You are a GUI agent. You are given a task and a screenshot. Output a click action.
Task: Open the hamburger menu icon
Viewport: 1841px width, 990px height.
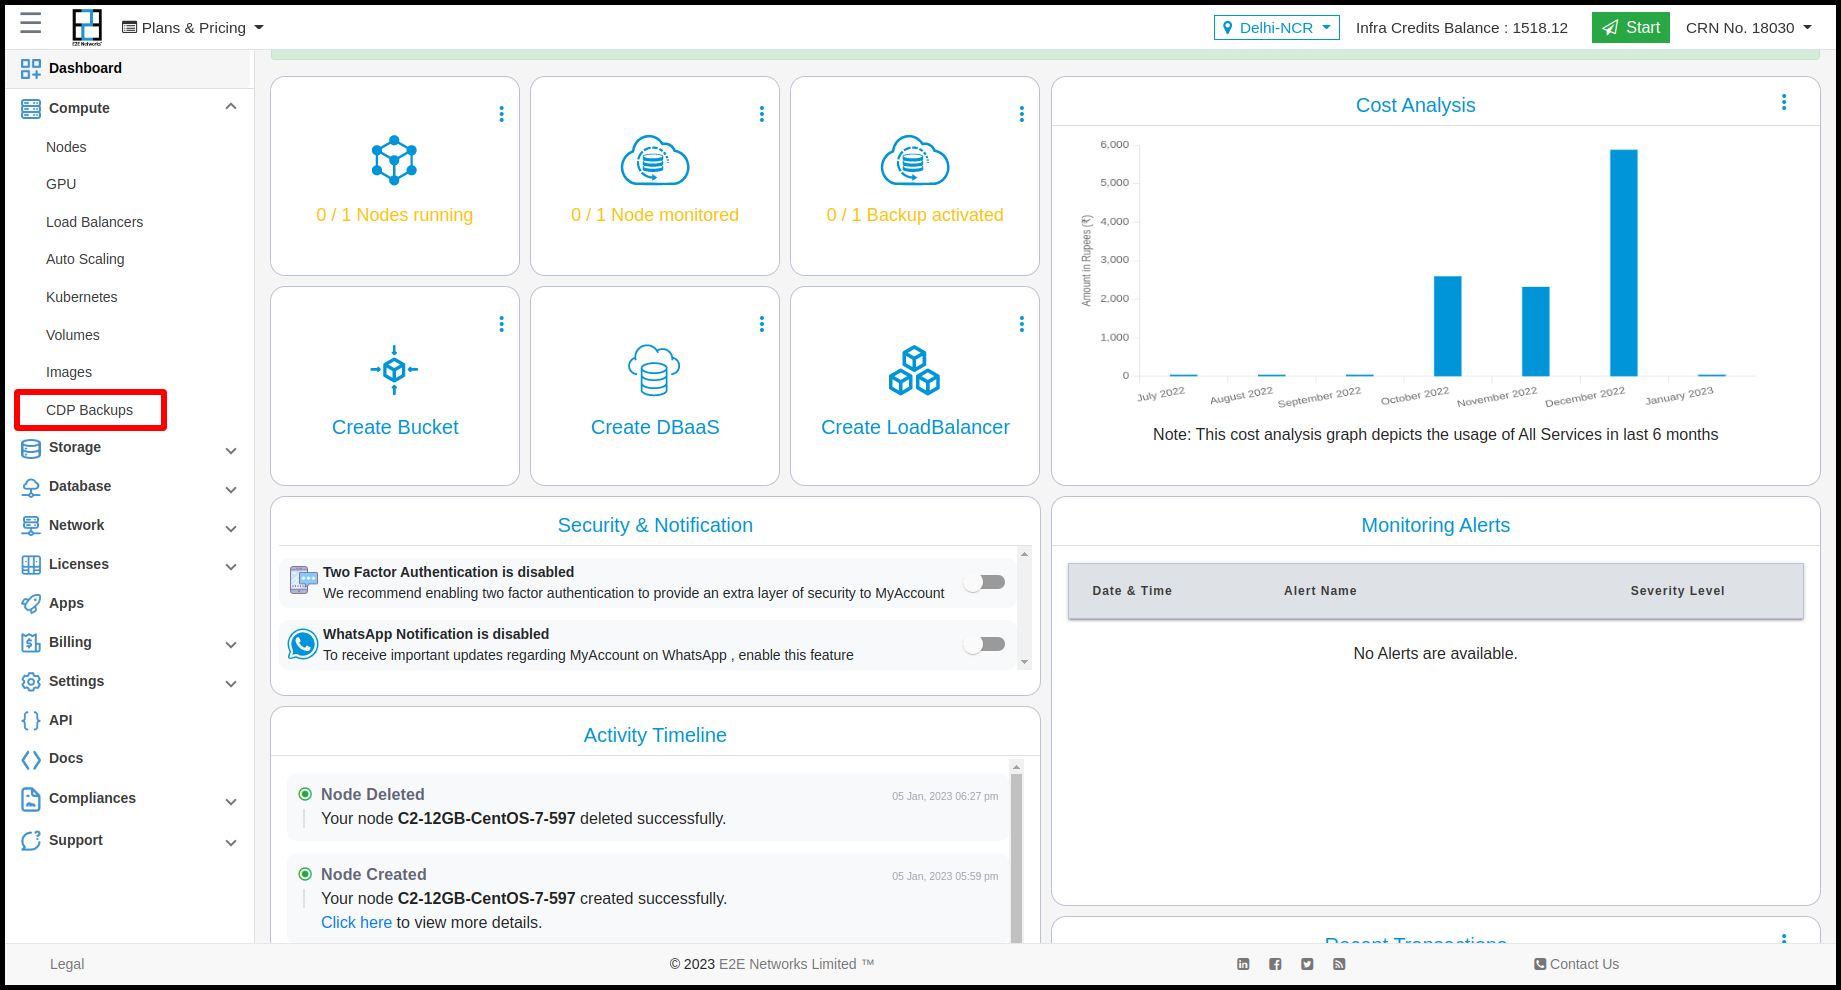coord(31,24)
